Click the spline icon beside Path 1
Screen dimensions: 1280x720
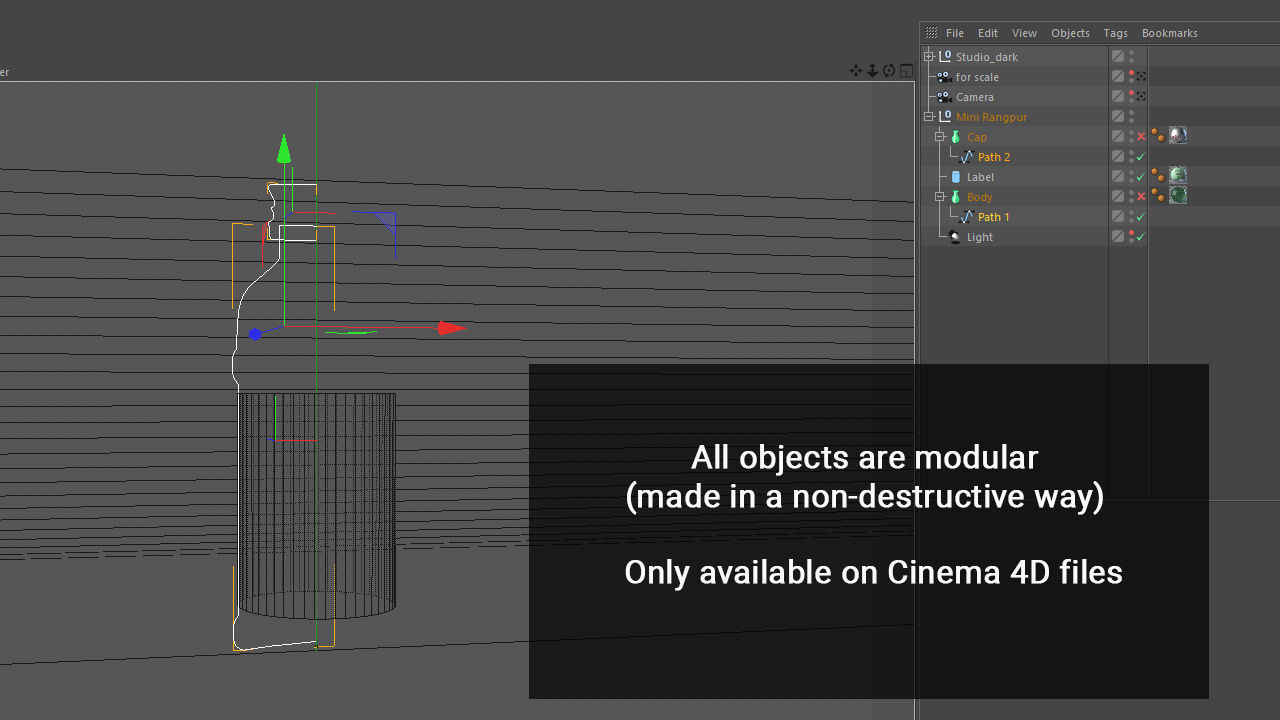pos(967,217)
